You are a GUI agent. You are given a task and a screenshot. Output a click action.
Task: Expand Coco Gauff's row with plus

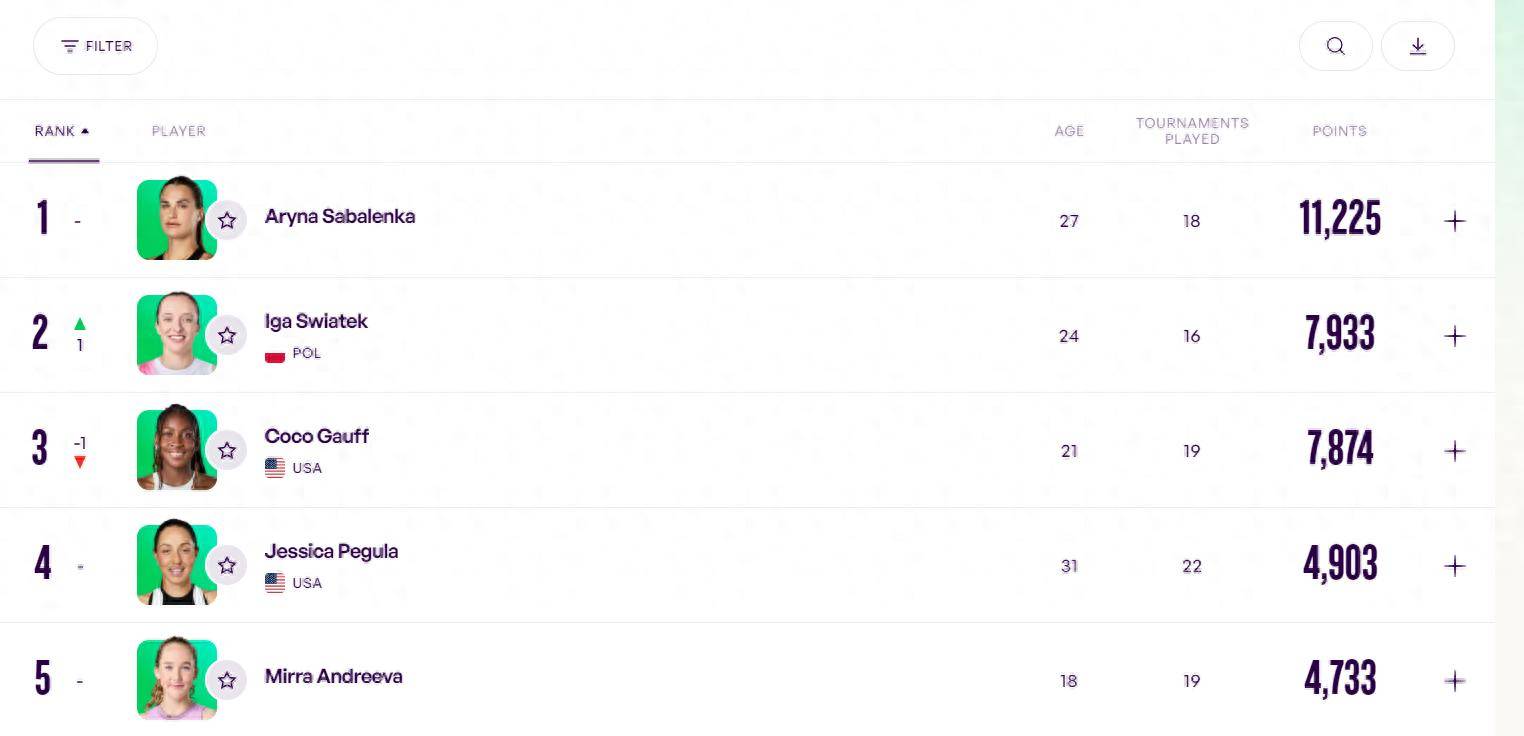(x=1455, y=451)
